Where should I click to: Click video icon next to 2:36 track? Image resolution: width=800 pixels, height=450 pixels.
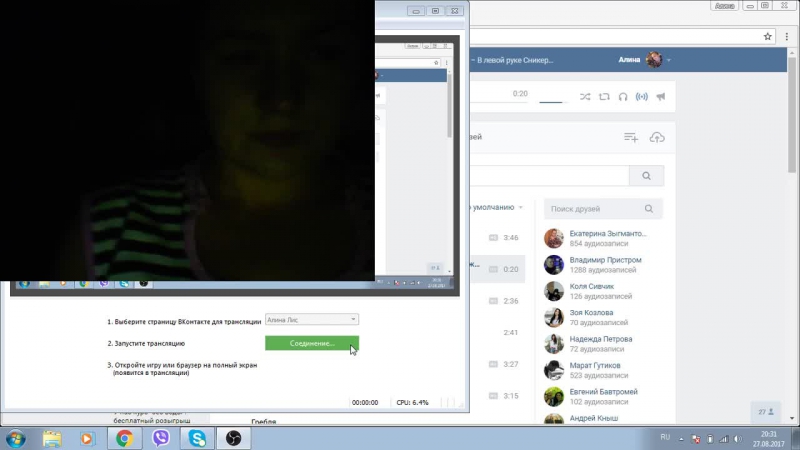[493, 301]
